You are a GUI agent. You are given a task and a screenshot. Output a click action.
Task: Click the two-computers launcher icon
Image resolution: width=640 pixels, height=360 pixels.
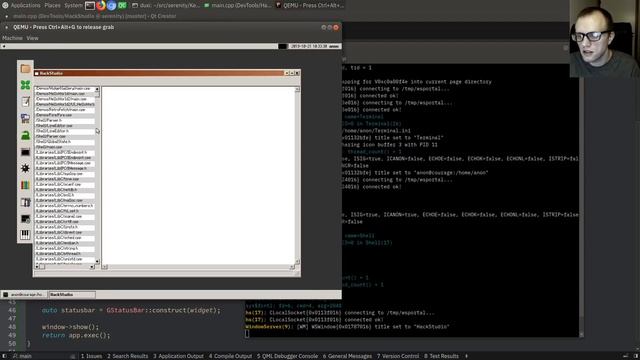click(x=25, y=118)
